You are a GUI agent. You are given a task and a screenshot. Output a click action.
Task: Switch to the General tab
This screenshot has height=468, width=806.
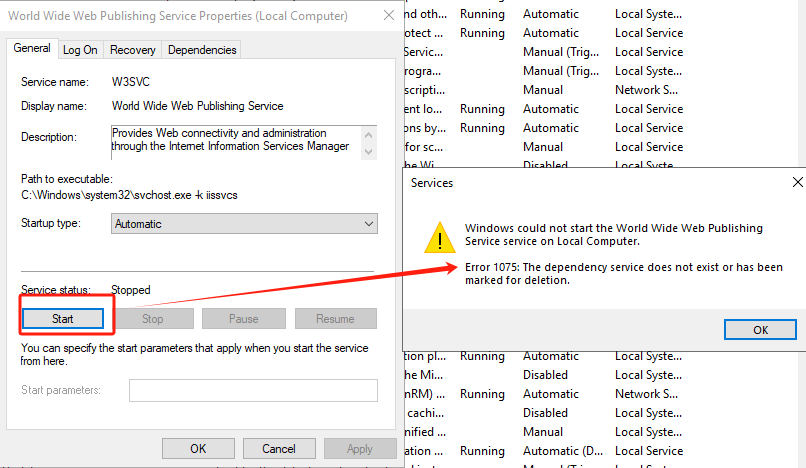tap(32, 48)
